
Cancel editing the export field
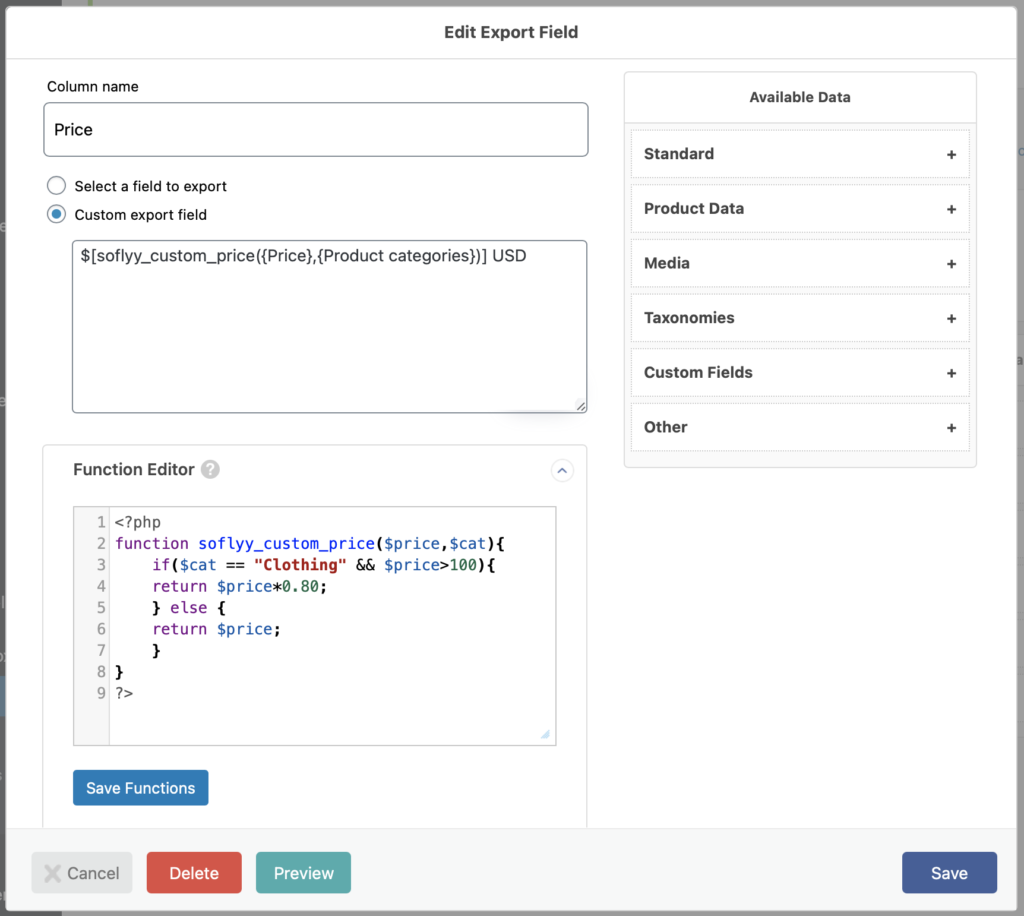coord(82,873)
